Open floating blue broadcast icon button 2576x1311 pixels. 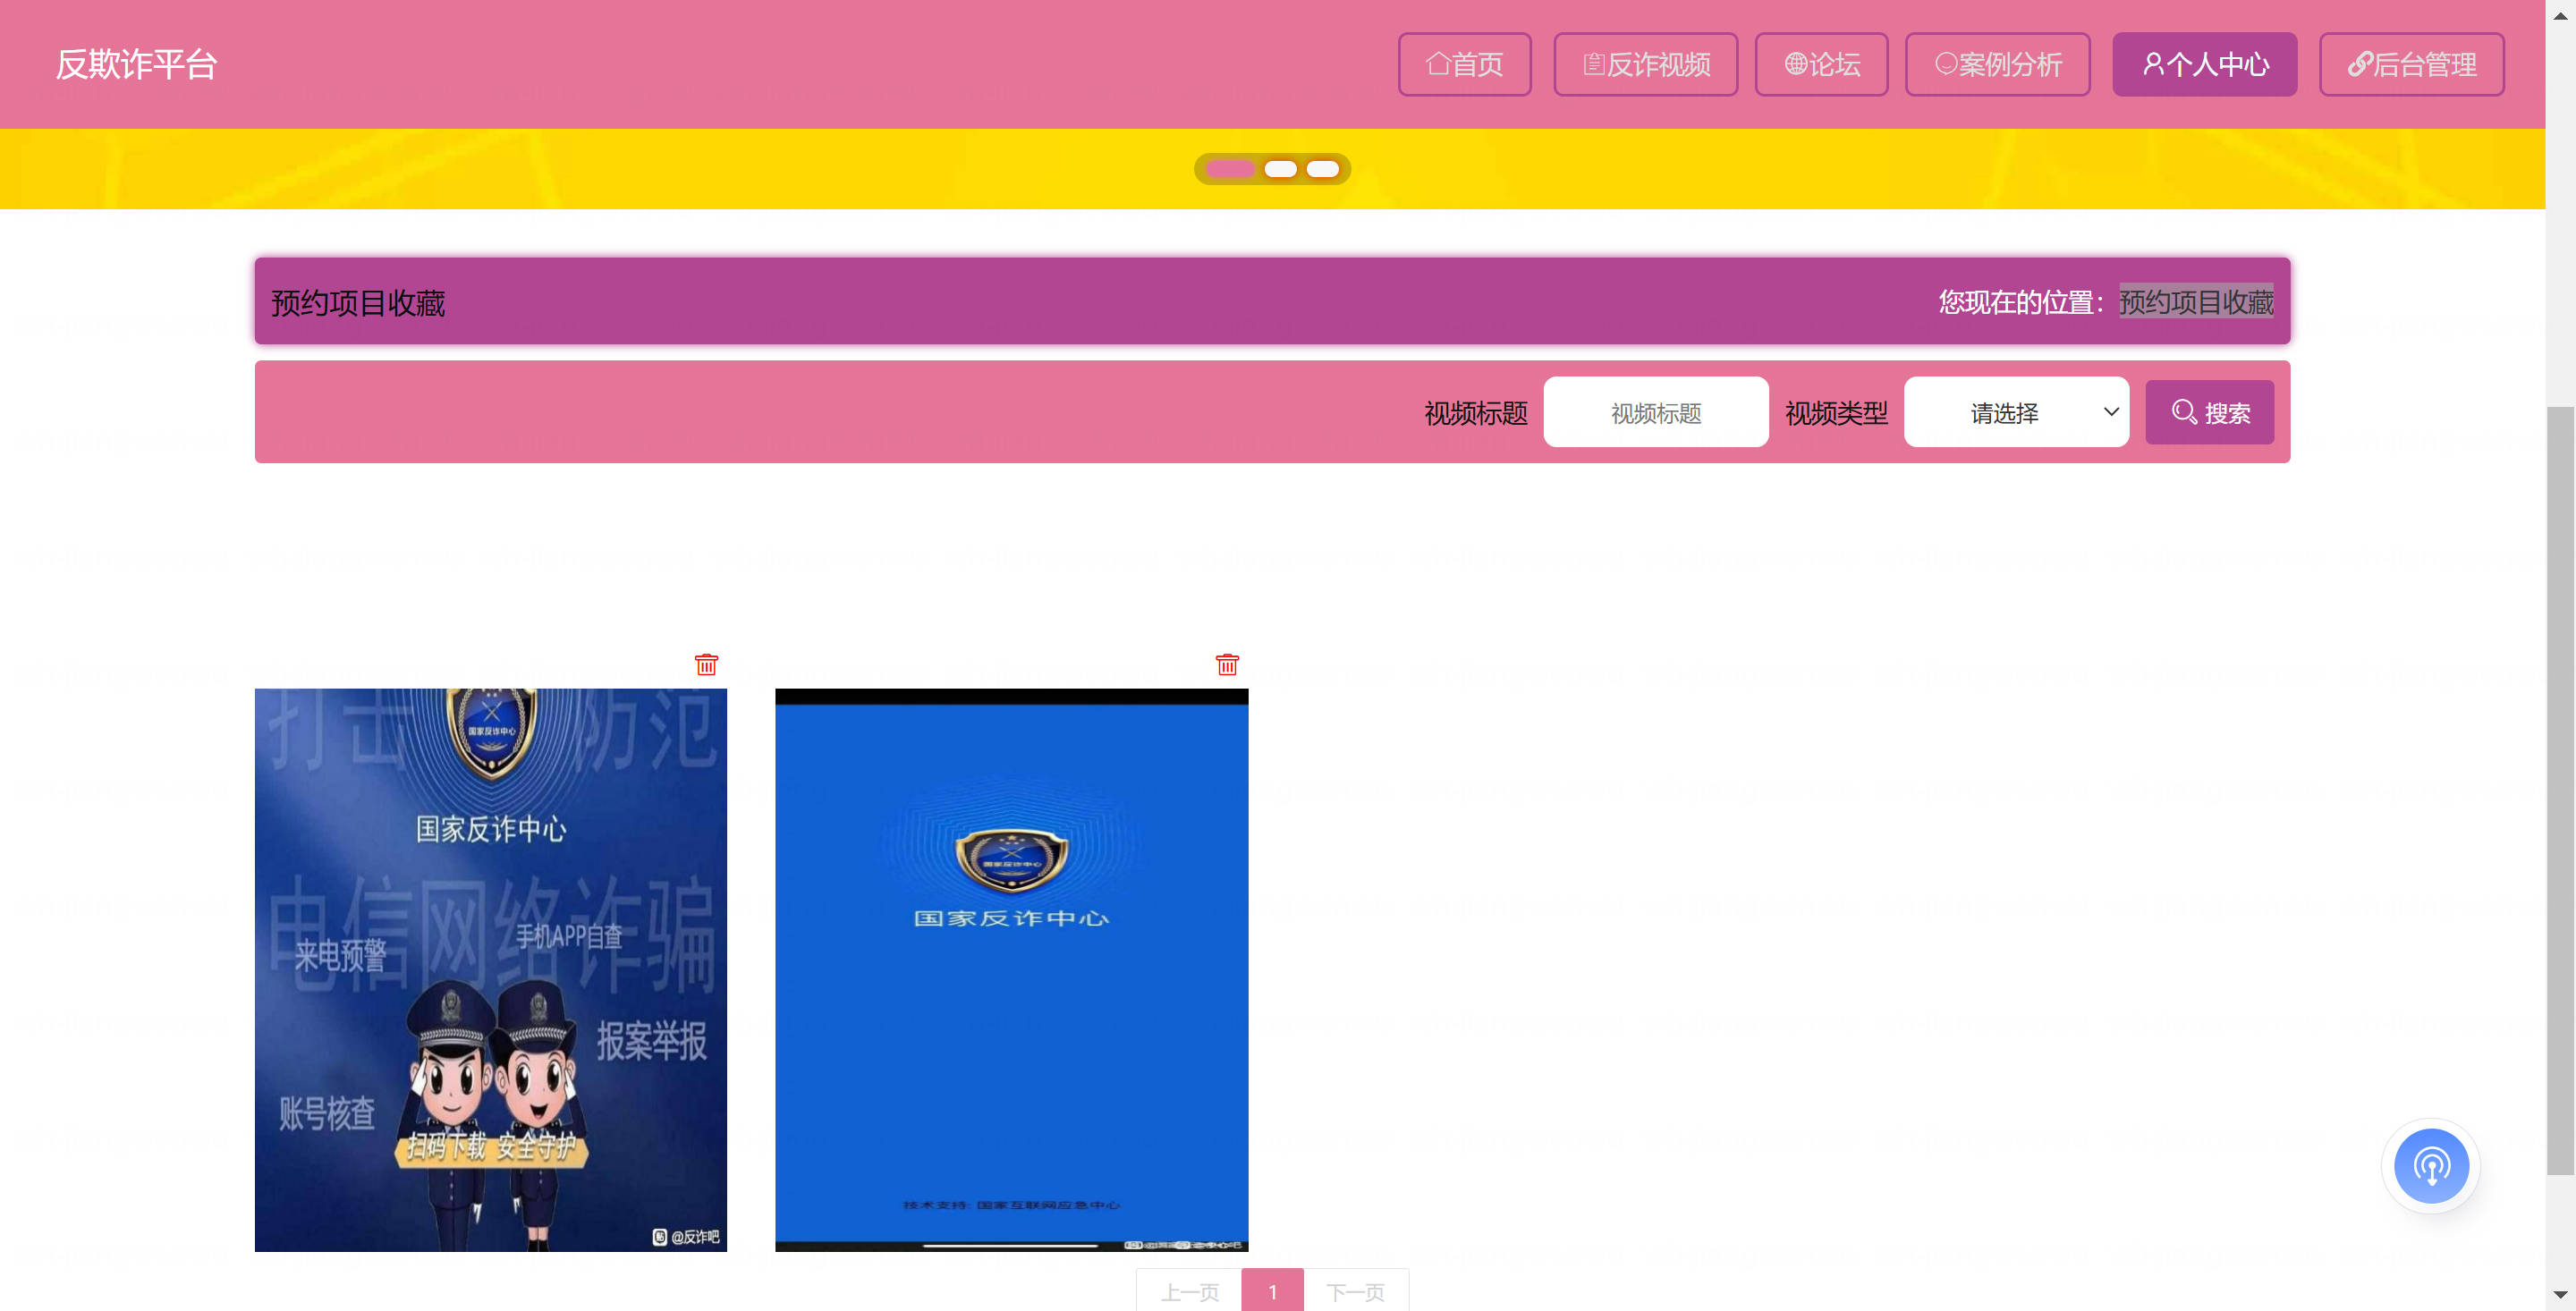coord(2430,1165)
